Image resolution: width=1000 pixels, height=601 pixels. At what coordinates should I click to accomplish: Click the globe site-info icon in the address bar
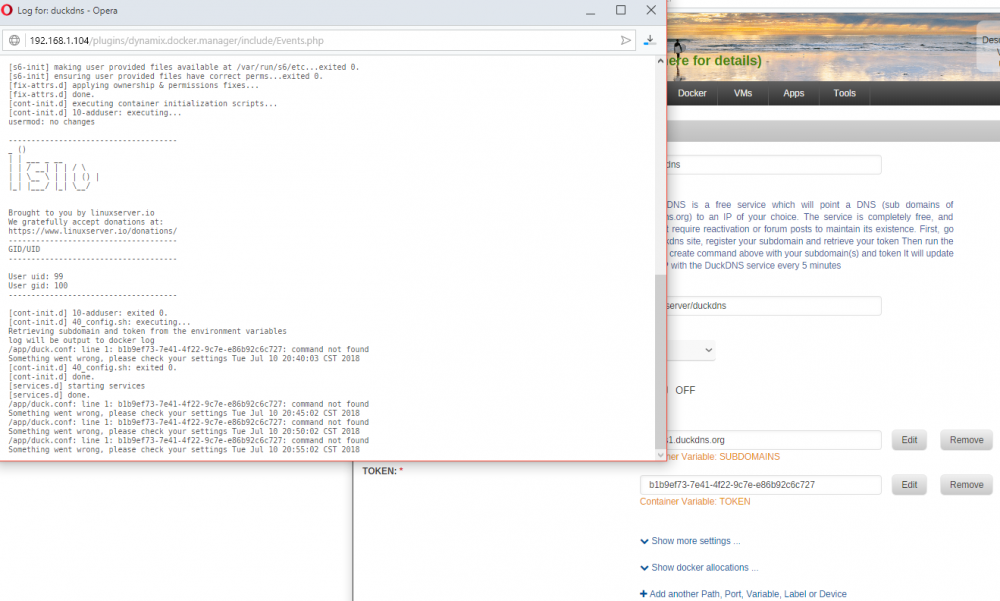[x=14, y=40]
